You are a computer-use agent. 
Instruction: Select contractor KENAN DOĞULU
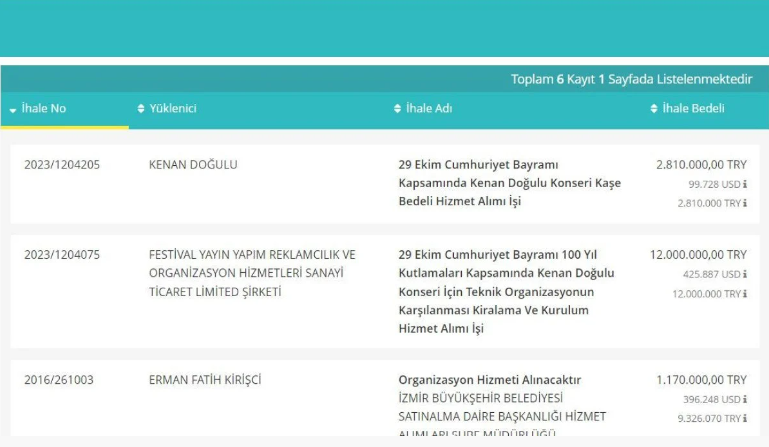[x=193, y=165]
